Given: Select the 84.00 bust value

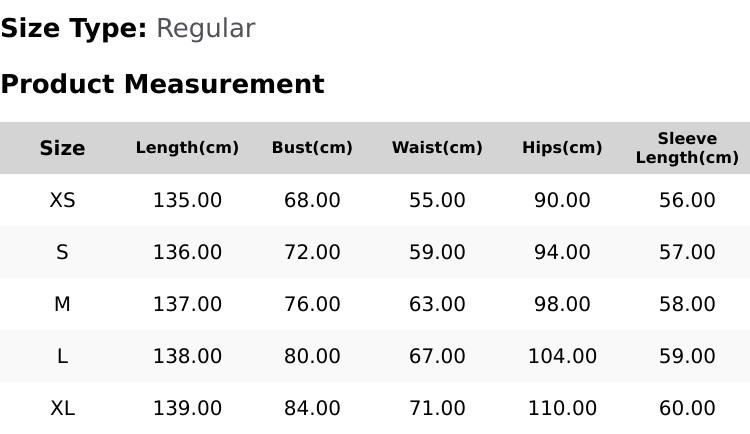Looking at the screenshot, I should click(x=312, y=409).
